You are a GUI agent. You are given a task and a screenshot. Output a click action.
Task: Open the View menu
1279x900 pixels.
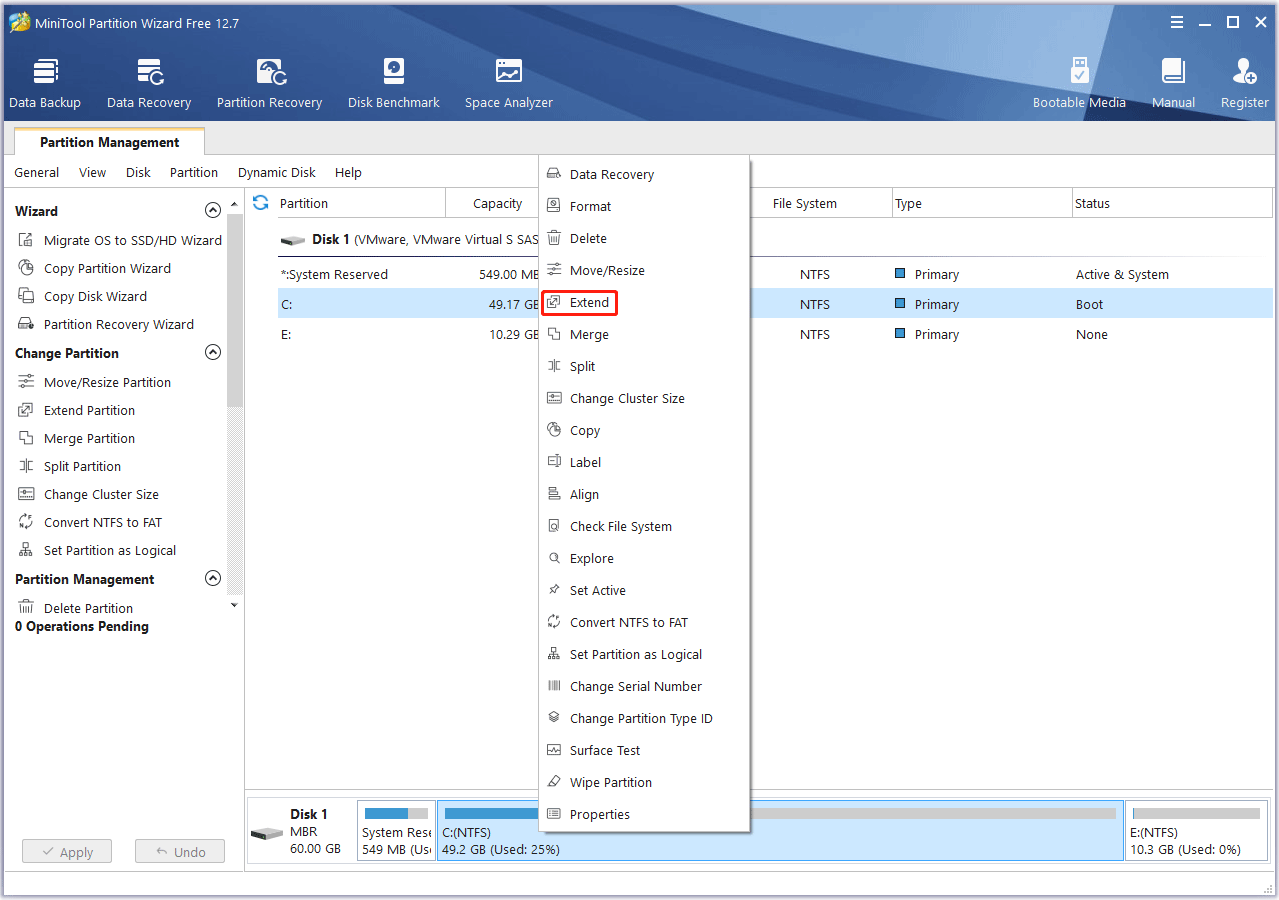click(x=93, y=172)
